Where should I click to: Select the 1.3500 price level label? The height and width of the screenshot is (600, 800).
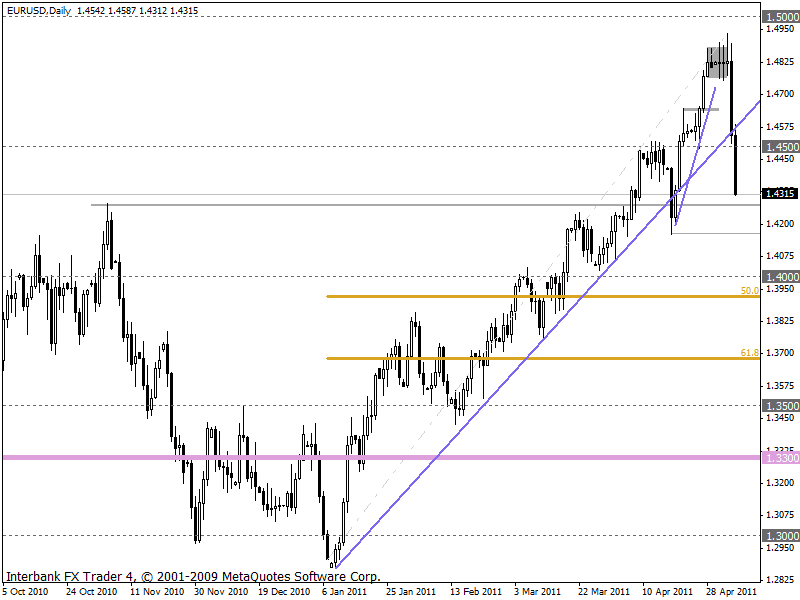pyautogui.click(x=781, y=406)
